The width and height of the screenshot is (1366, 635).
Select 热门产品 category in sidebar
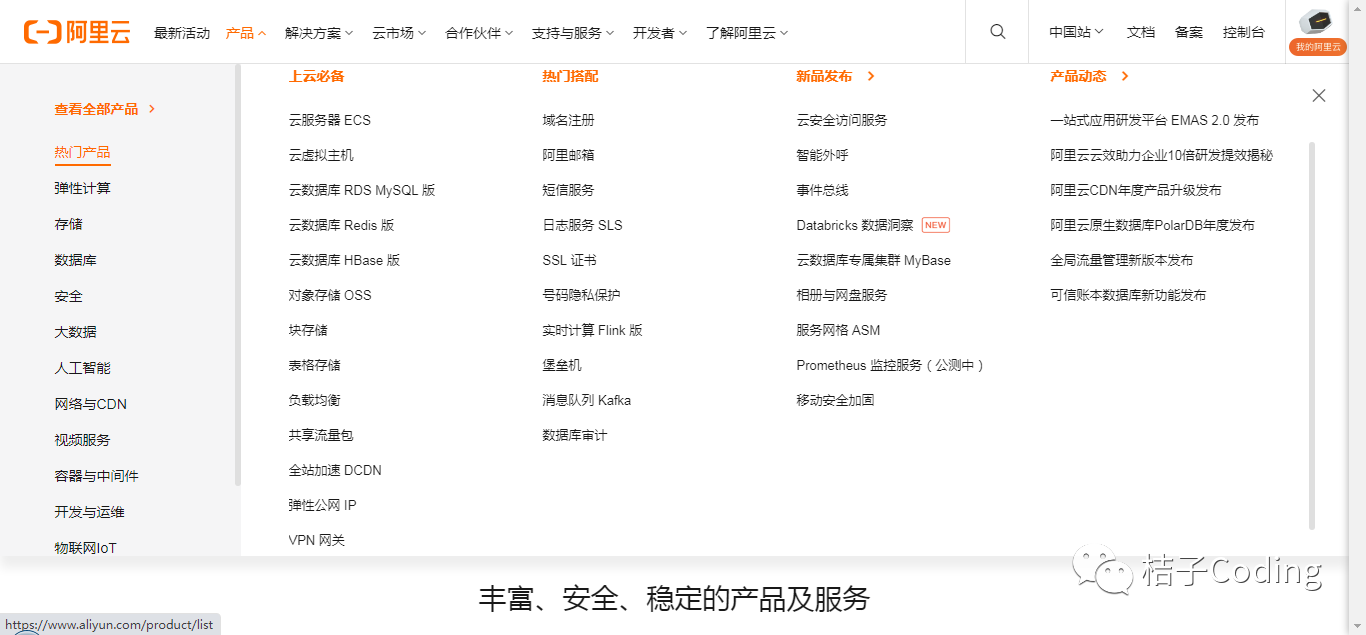(82, 152)
